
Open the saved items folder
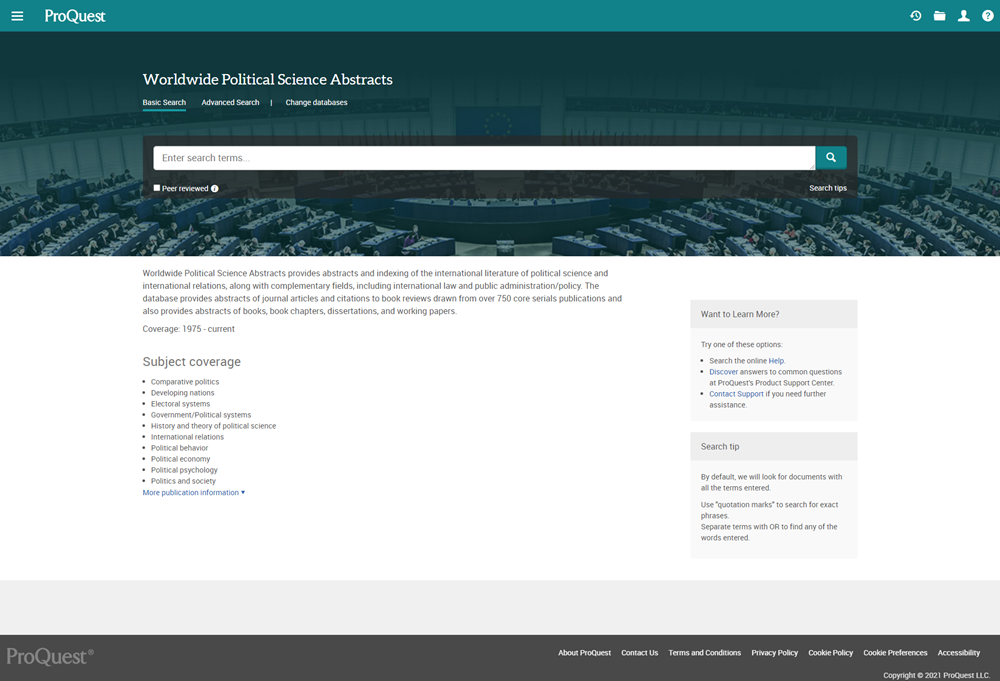939,15
